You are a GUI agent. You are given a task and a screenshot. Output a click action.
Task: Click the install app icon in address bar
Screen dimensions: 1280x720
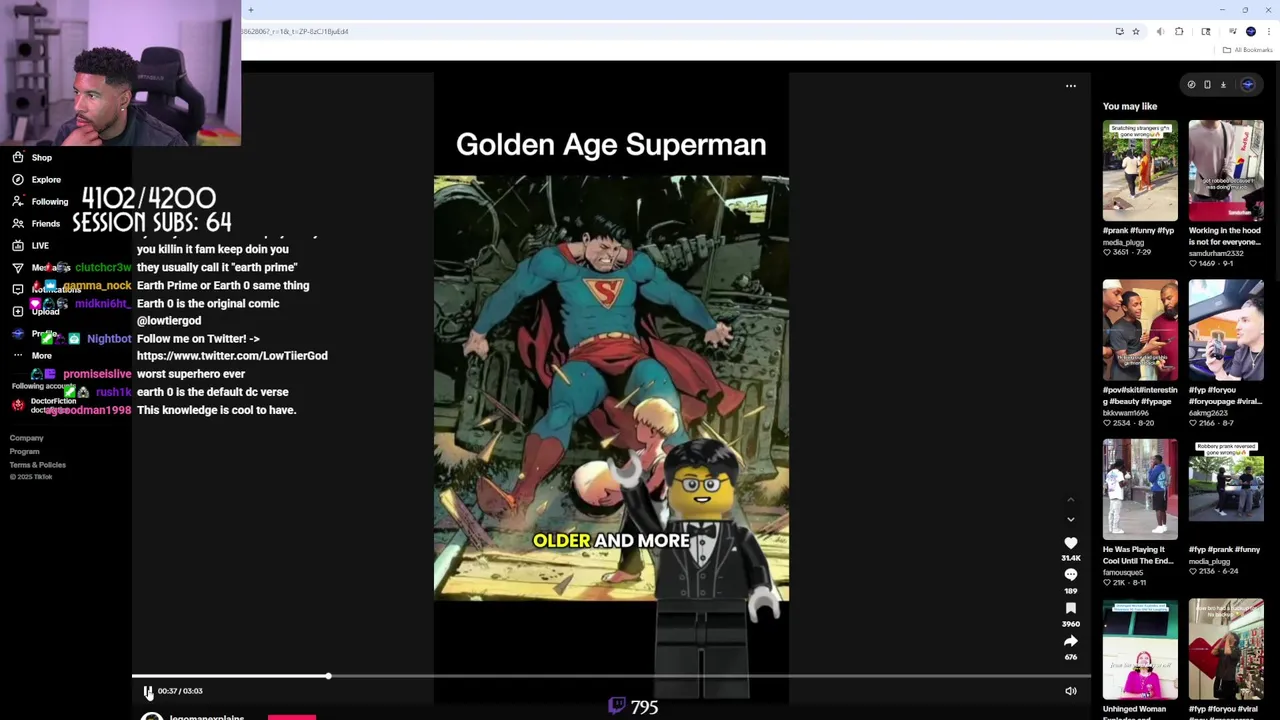coord(1120,32)
